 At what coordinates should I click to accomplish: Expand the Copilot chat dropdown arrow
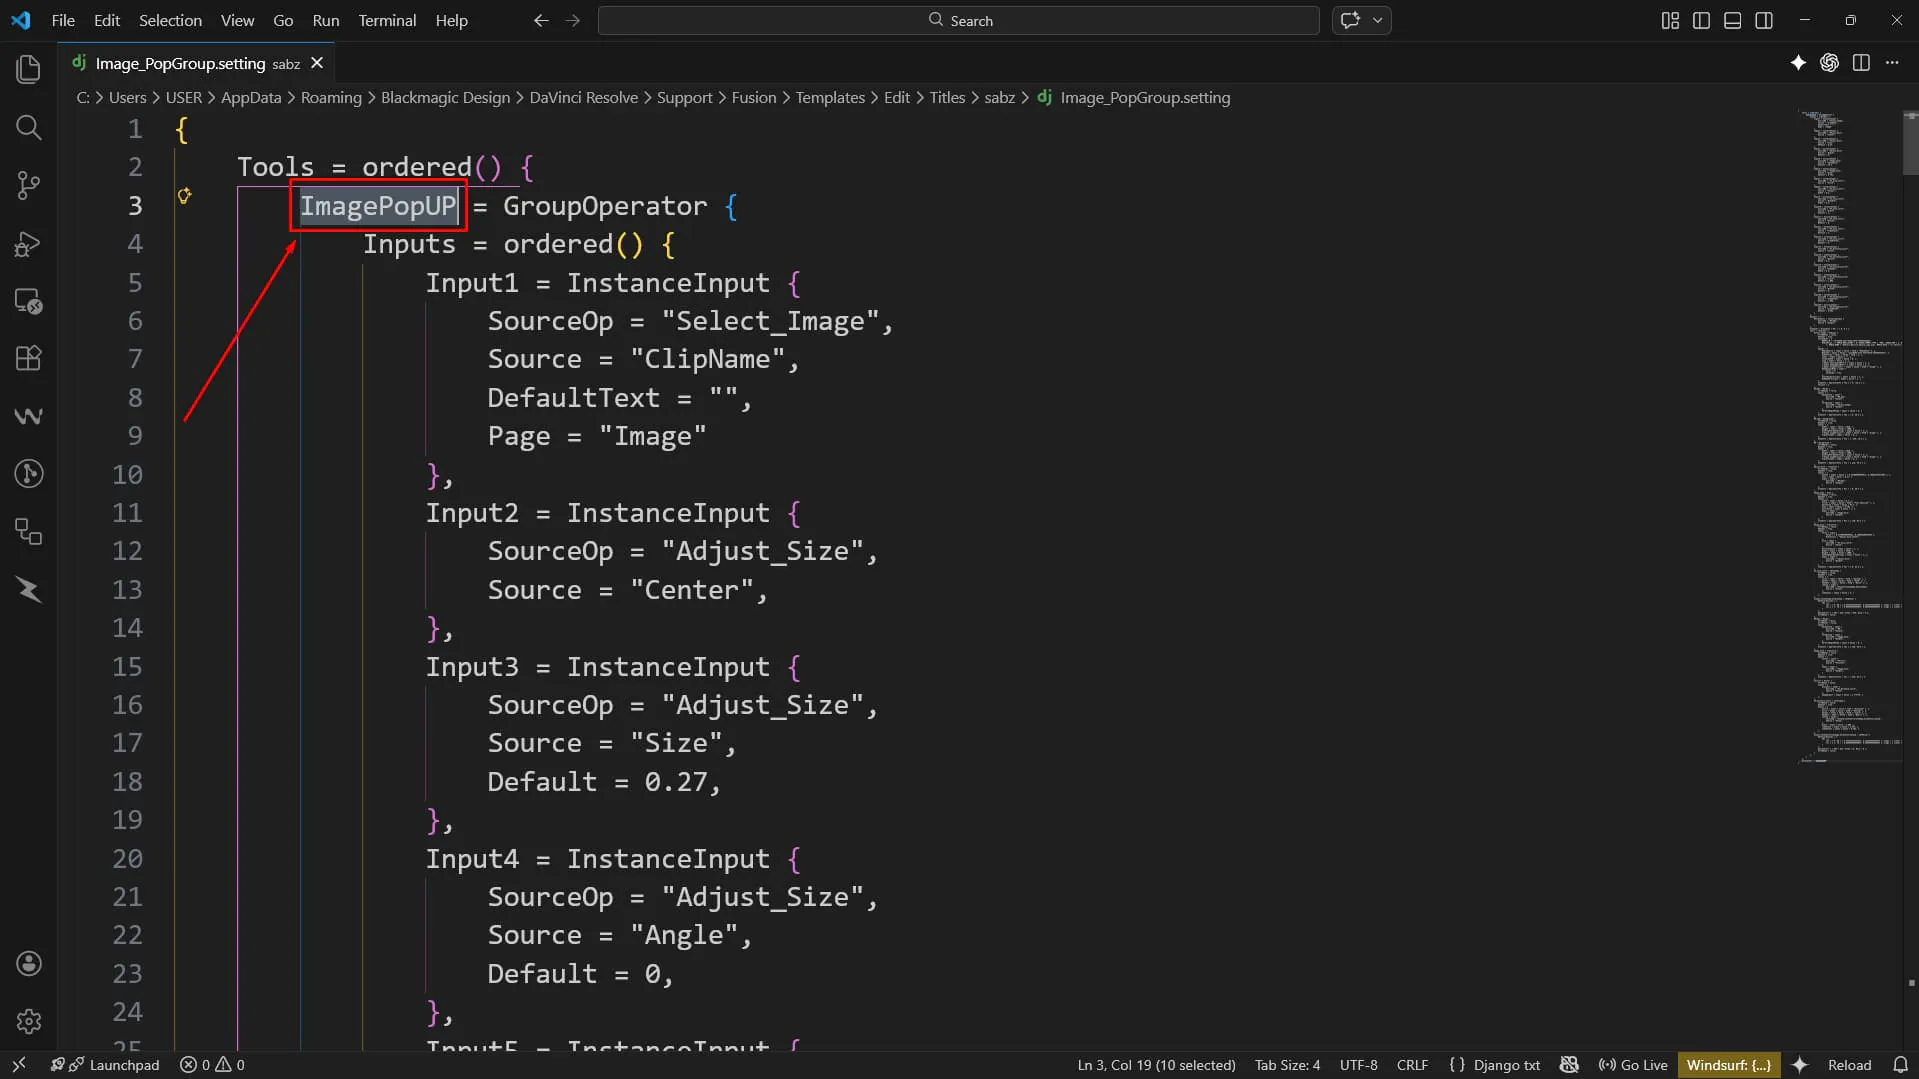pos(1378,20)
